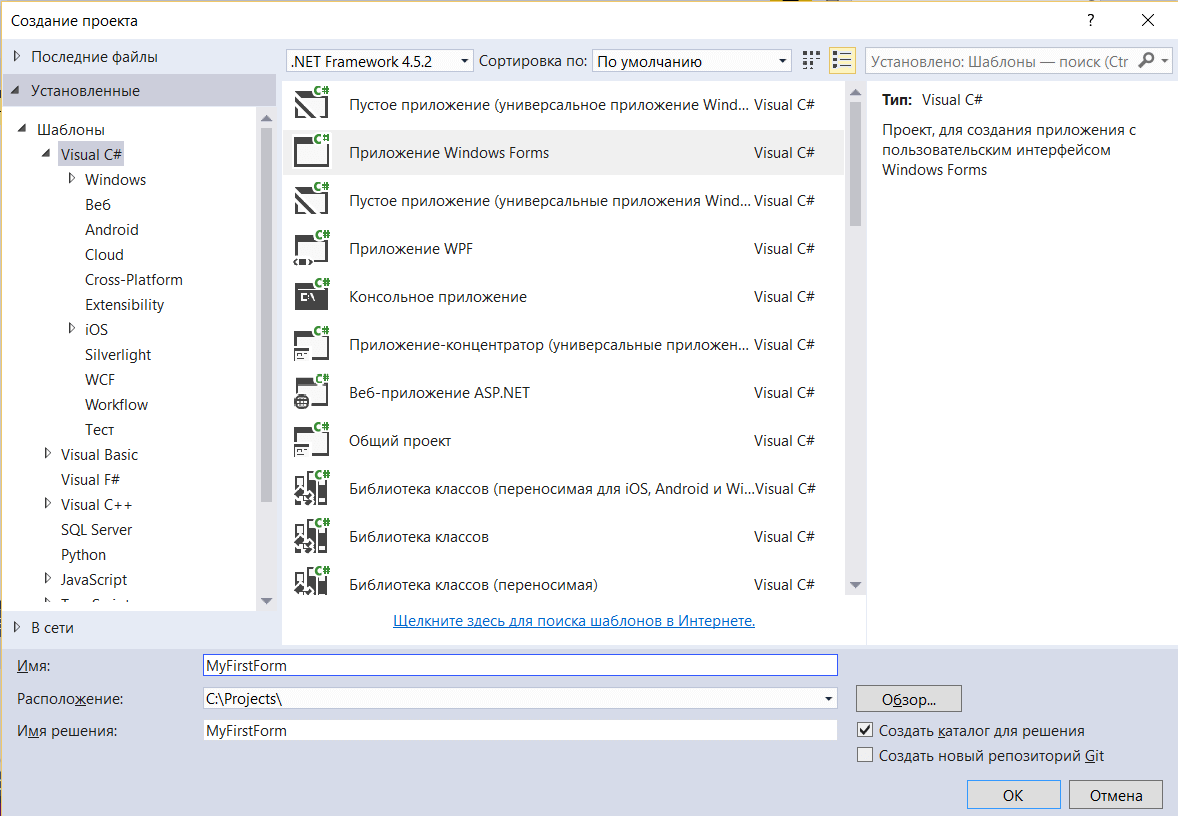Select the Приложение WPF template name
The image size is (1178, 816).
(411, 249)
